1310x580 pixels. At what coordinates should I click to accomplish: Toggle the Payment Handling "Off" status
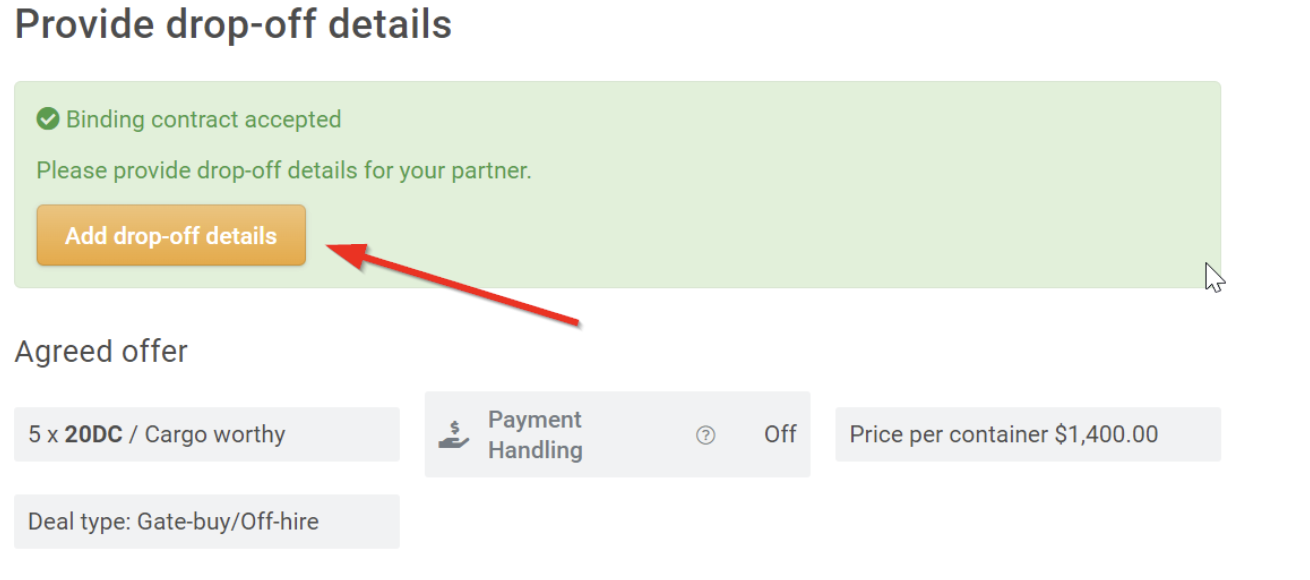[x=780, y=434]
